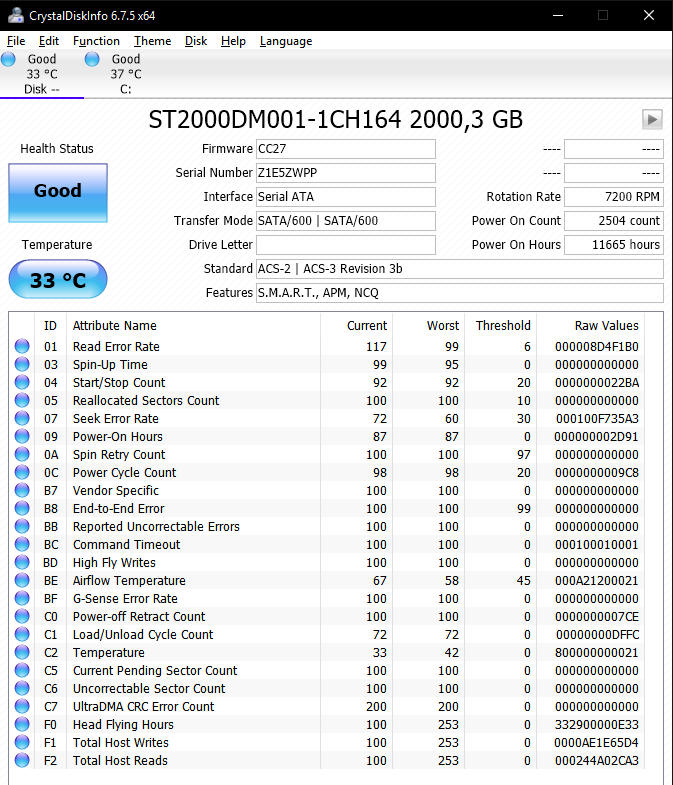This screenshot has width=673, height=785.
Task: Click status icon for Uncorrectable Sector Count
Action: (x=22, y=689)
